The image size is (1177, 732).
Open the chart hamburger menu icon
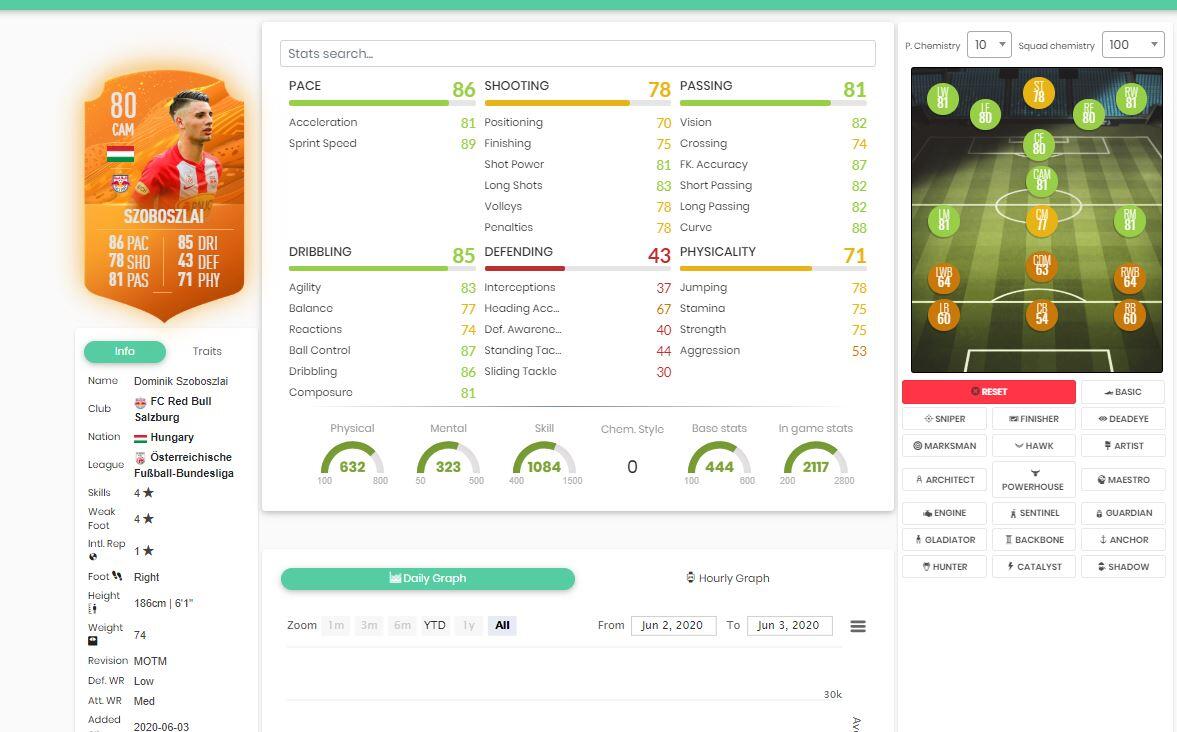tap(857, 626)
